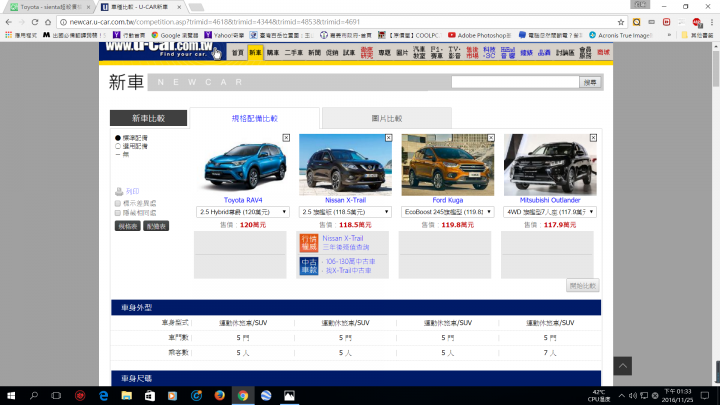This screenshot has height=405, width=720.
Task: Launch Firefox from taskbar
Action: (x=219, y=395)
